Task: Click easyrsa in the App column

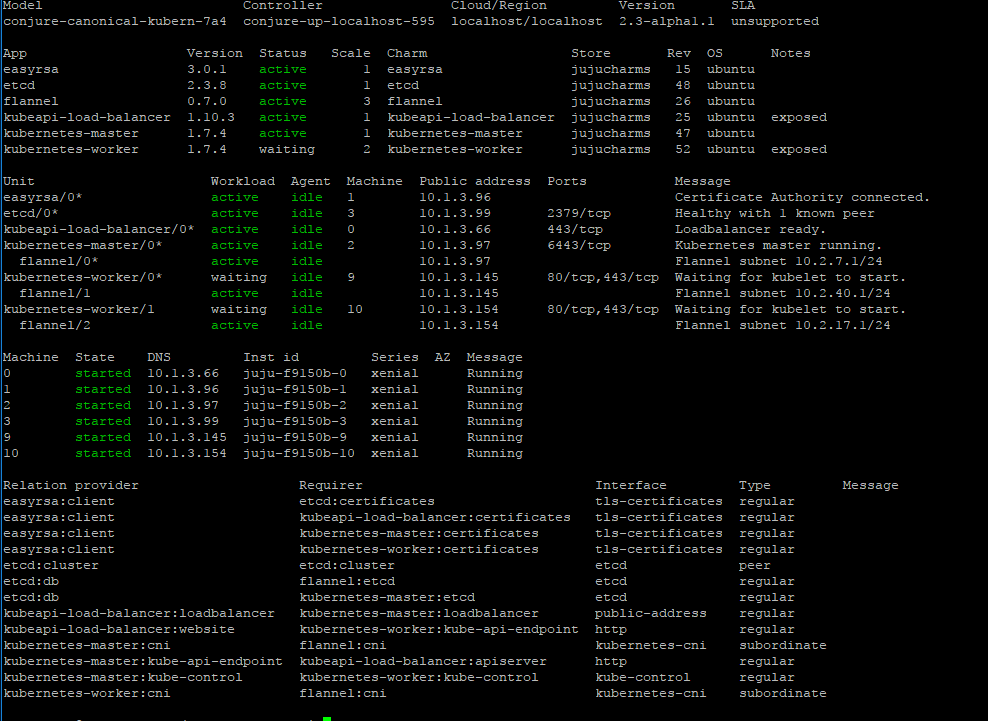Action: point(31,69)
